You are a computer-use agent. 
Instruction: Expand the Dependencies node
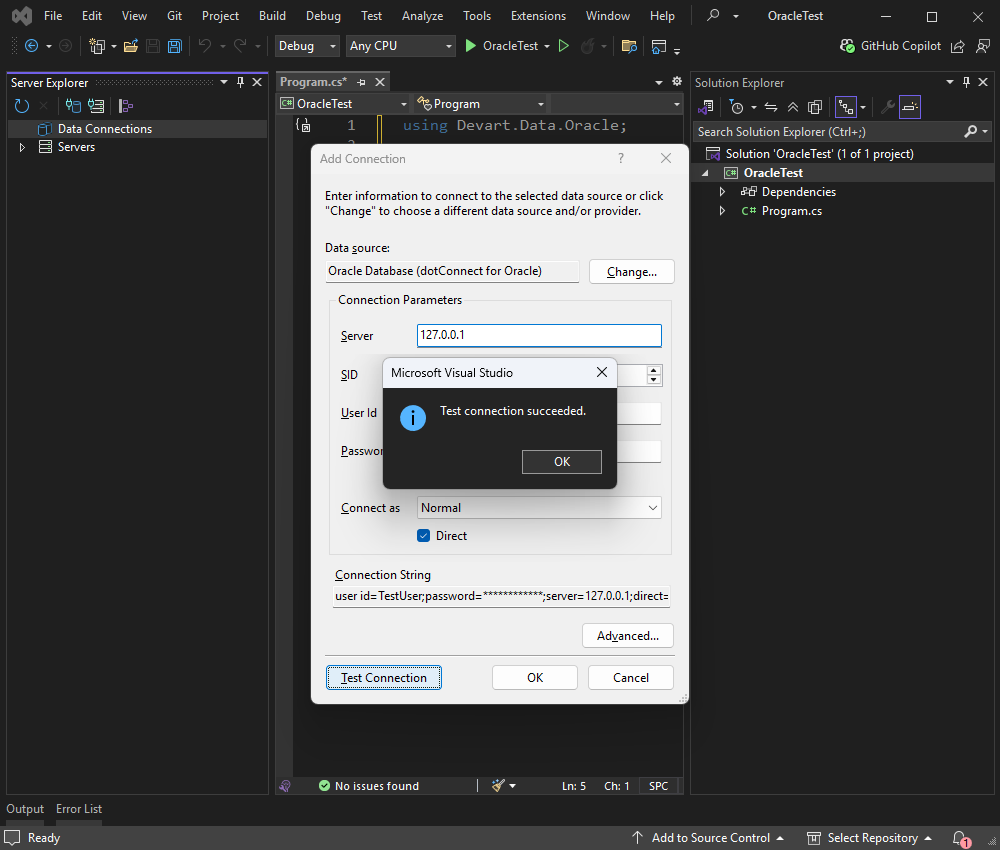click(x=723, y=192)
